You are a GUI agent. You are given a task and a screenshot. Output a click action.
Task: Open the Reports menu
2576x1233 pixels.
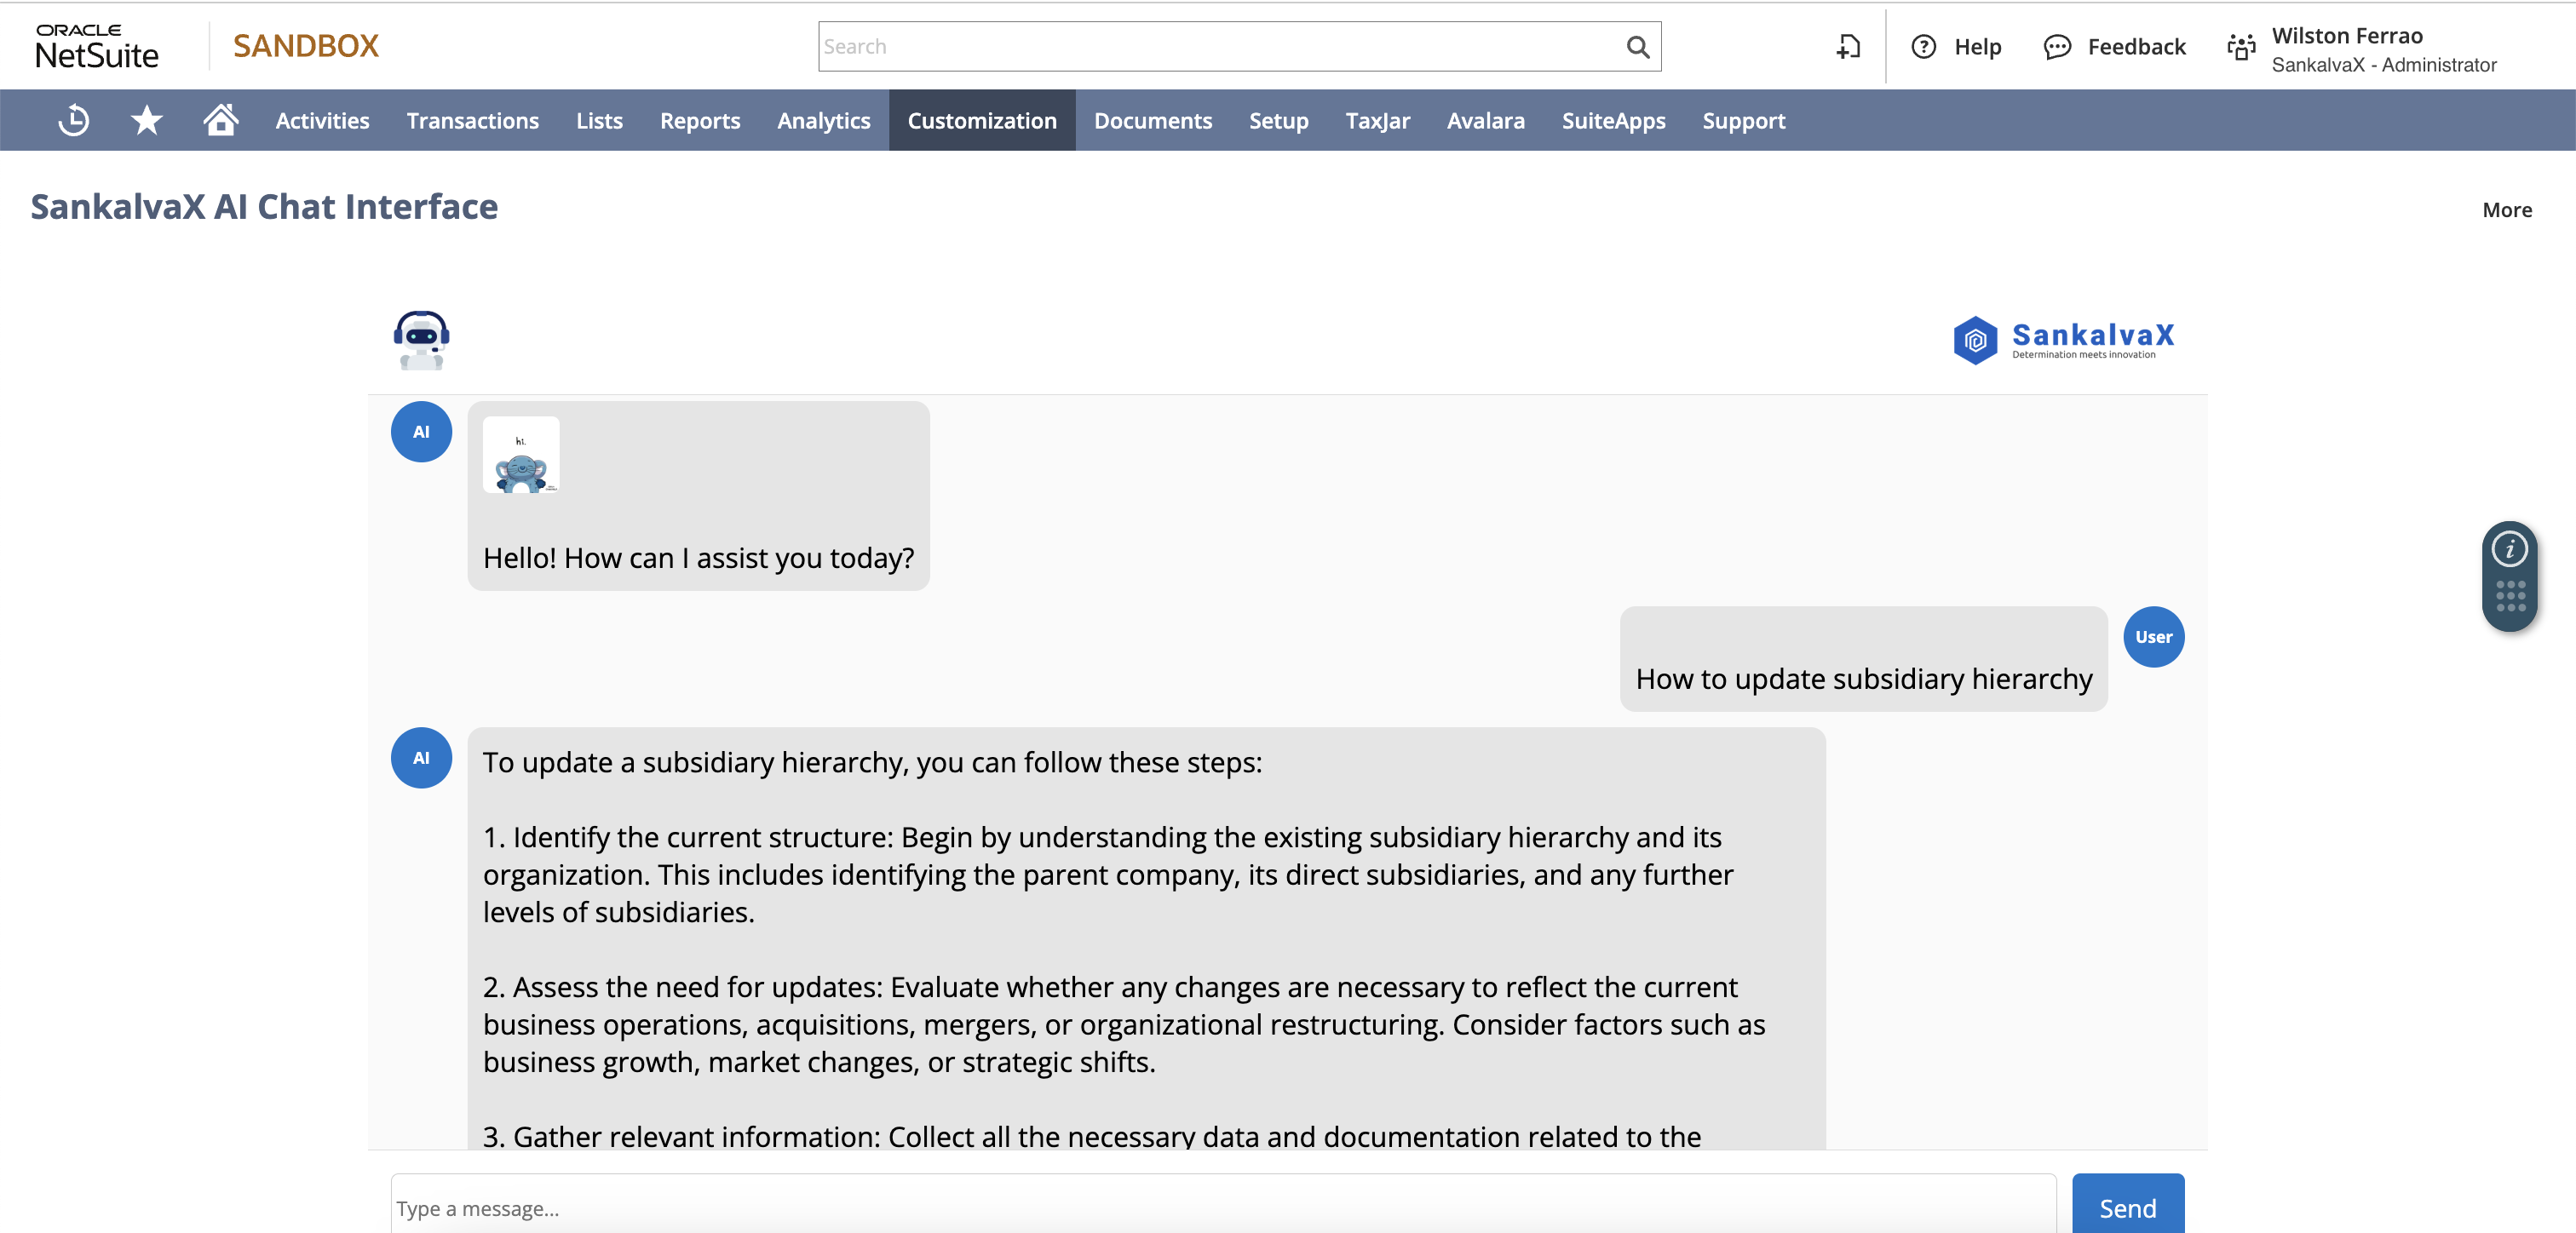700,120
